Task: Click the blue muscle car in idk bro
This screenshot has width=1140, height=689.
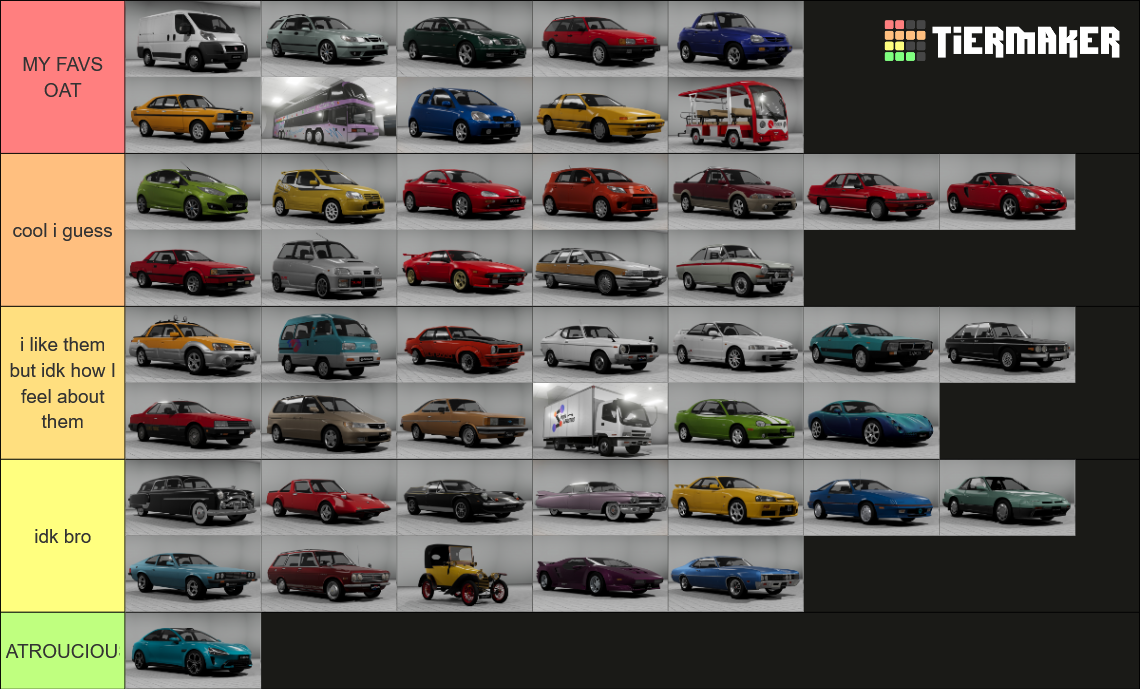Action: pos(736,574)
